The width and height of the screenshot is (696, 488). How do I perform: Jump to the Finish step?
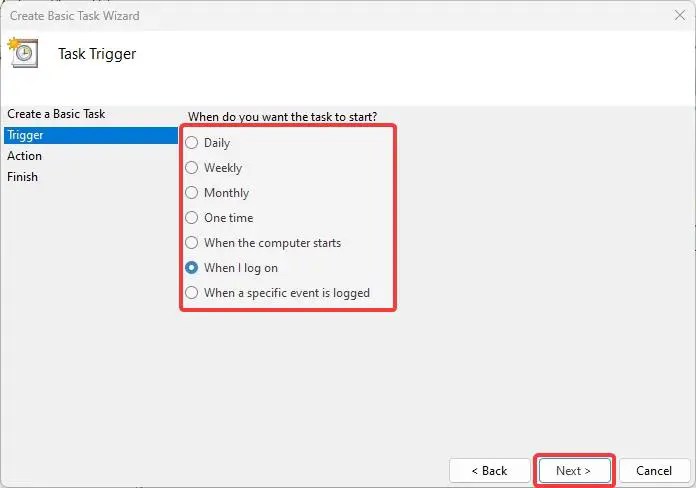[x=22, y=177]
